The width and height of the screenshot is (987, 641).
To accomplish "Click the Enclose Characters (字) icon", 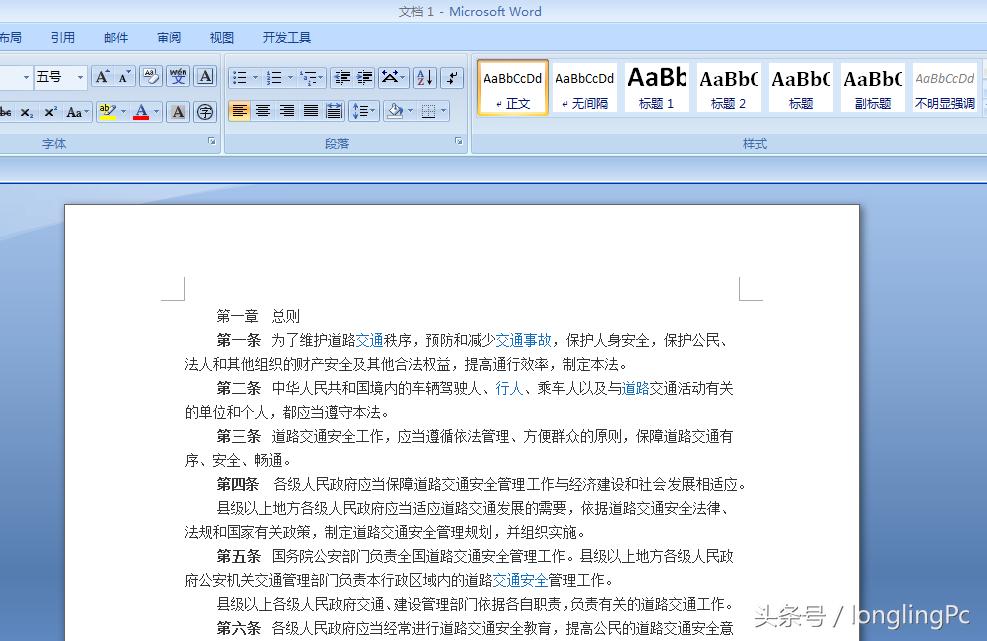I will click(x=206, y=112).
